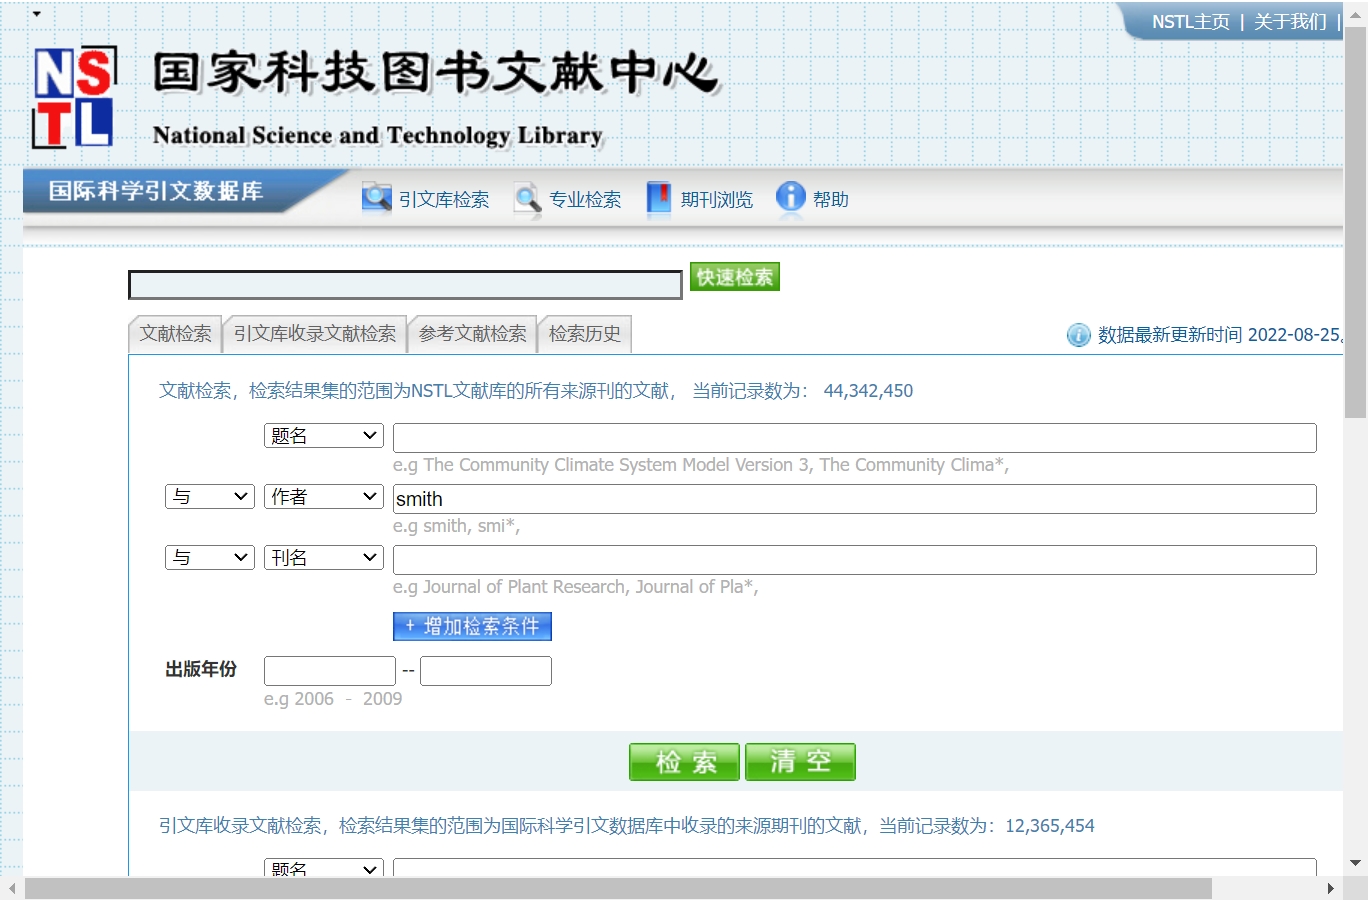
Task: Open the first 题名 field dropdown
Action: coord(324,436)
